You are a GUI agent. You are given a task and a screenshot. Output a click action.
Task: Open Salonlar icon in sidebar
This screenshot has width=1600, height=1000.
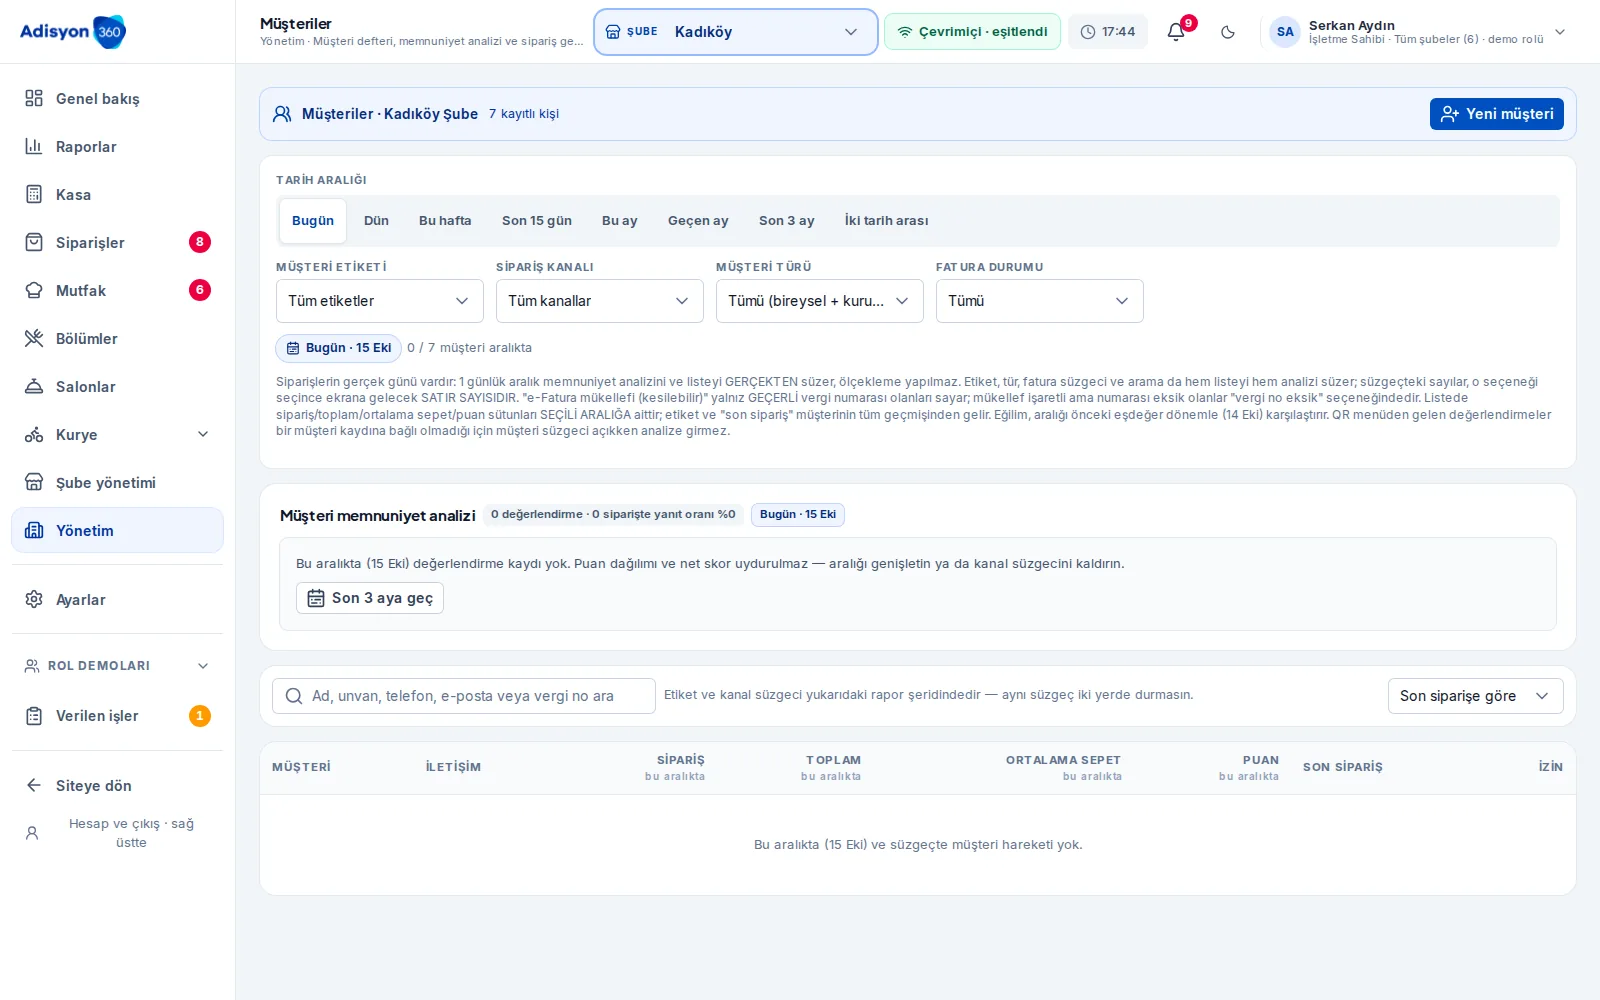(34, 386)
